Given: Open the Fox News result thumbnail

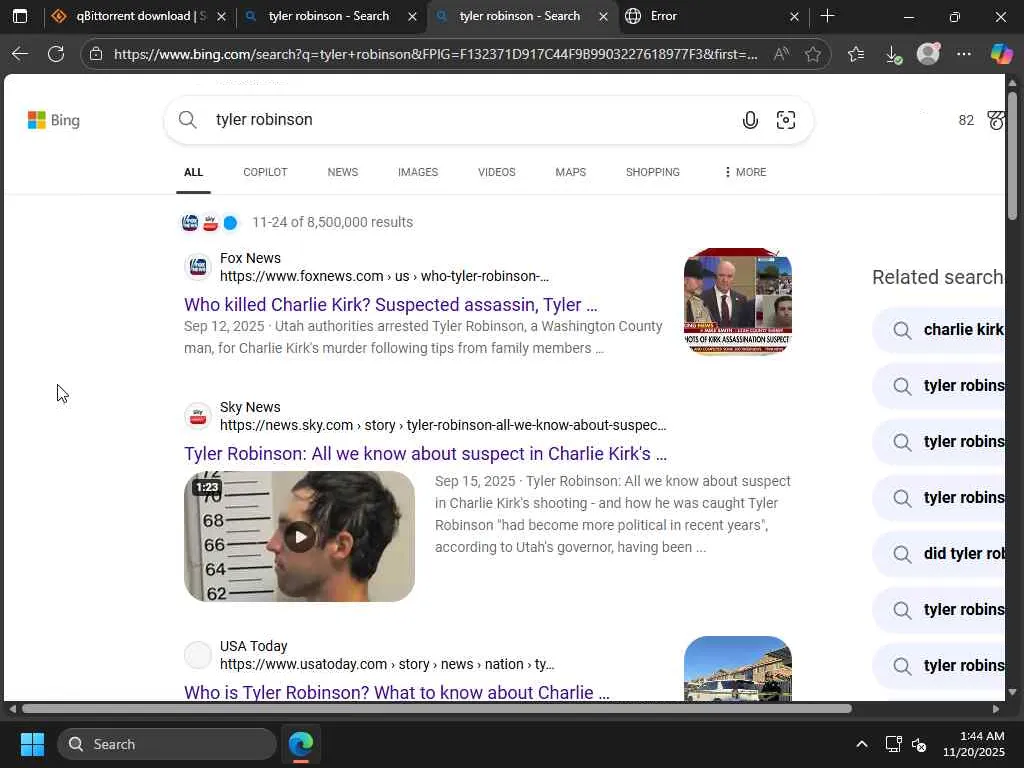Looking at the screenshot, I should pyautogui.click(x=738, y=302).
